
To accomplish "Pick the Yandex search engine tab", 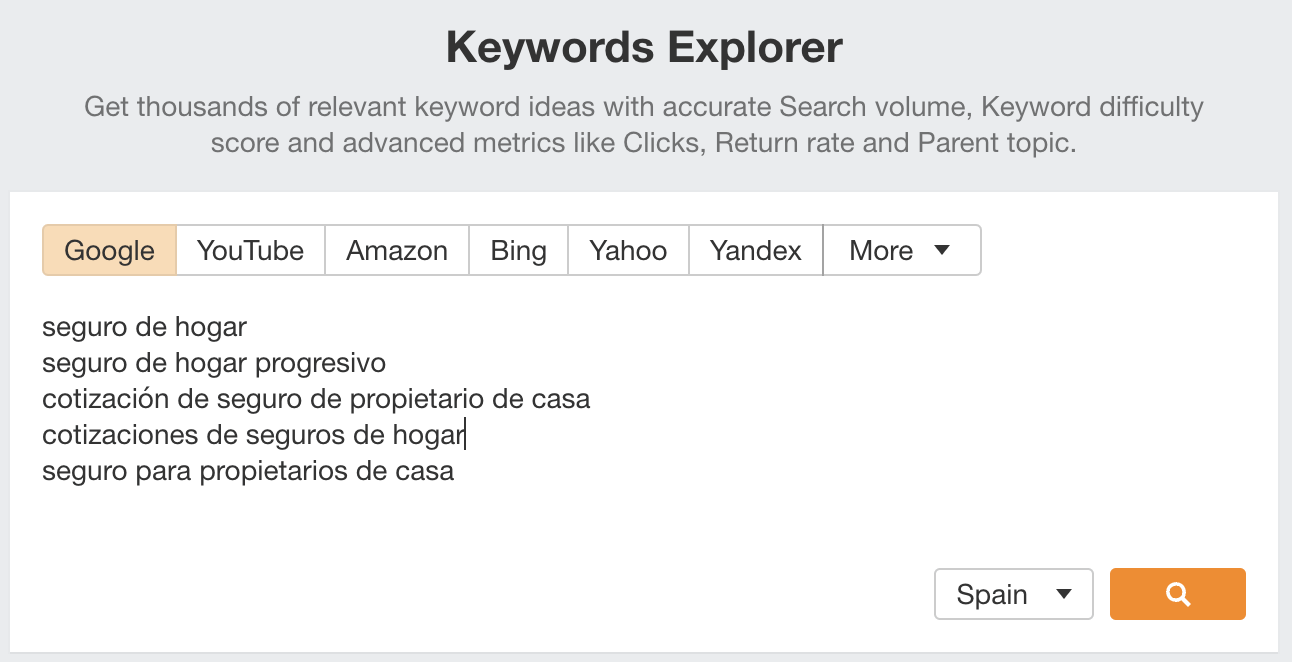I will pyautogui.click(x=755, y=250).
